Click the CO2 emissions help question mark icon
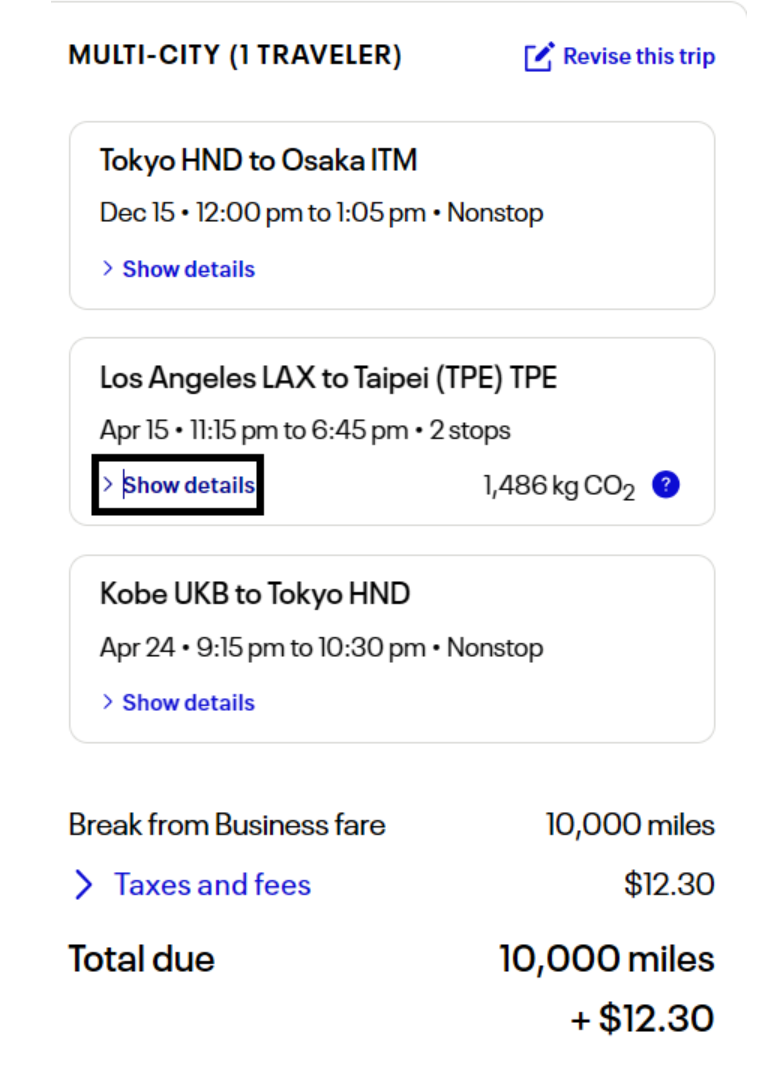The height and width of the screenshot is (1086, 773). [666, 485]
